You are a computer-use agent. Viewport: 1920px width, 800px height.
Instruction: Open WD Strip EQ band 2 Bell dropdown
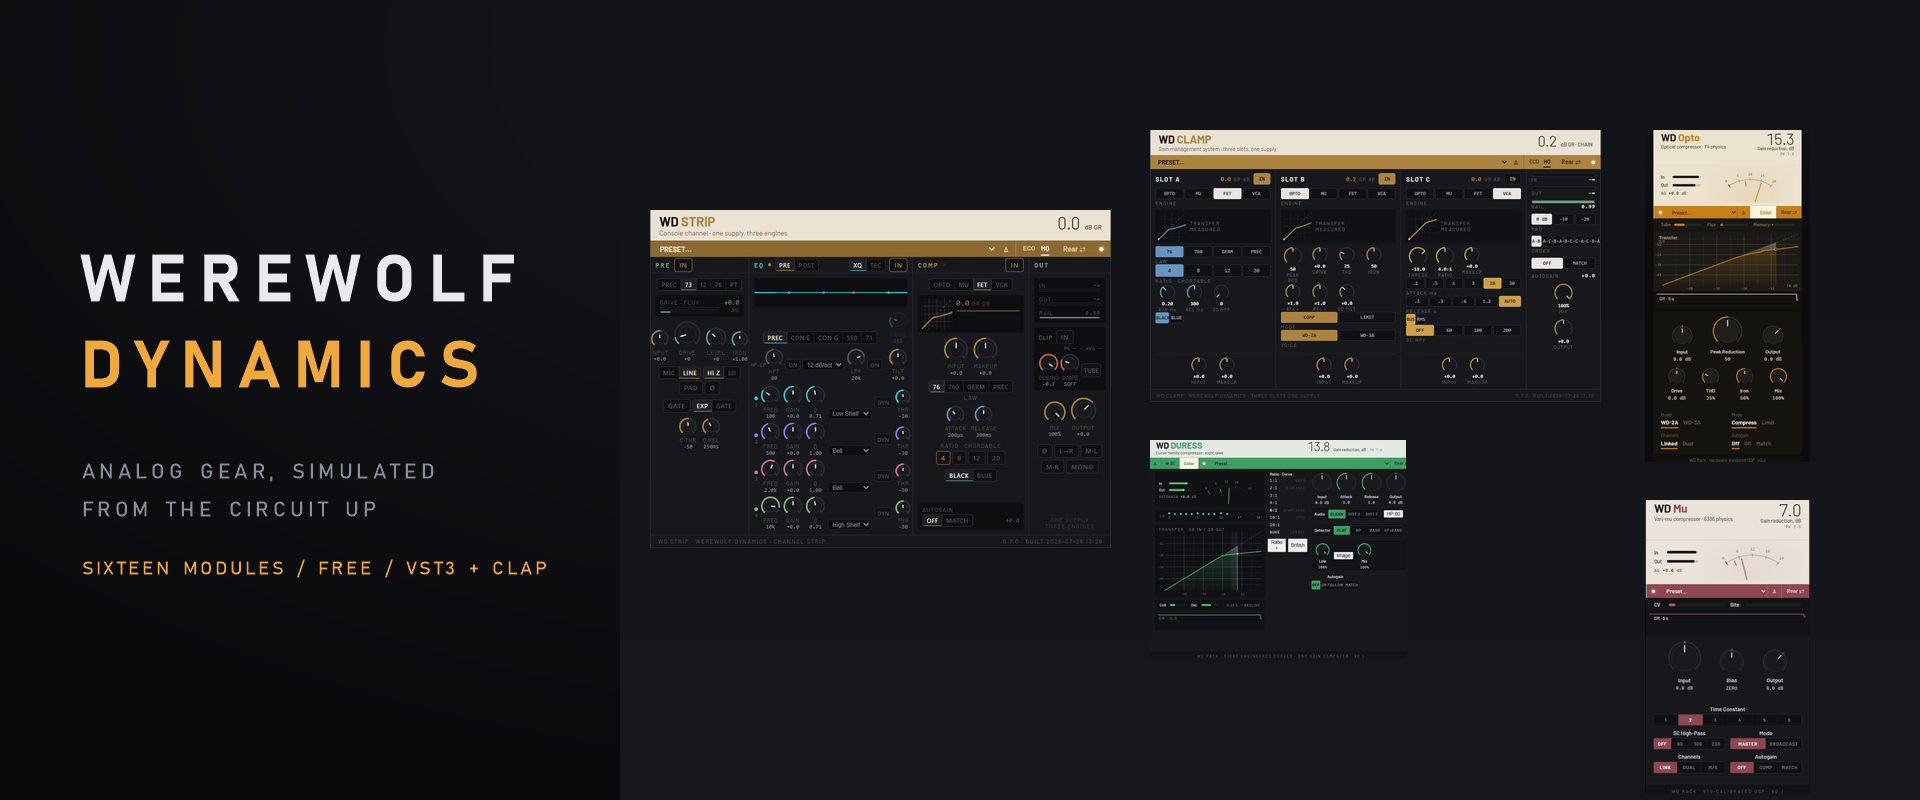[x=850, y=451]
